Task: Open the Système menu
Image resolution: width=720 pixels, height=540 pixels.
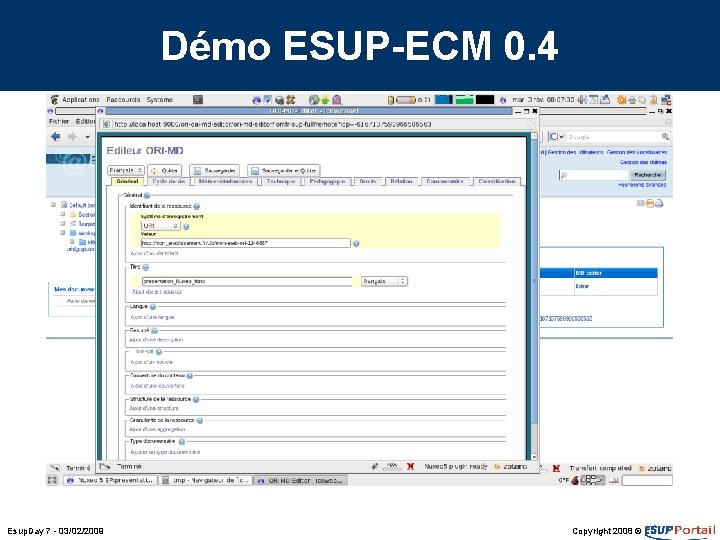Action: (x=160, y=100)
